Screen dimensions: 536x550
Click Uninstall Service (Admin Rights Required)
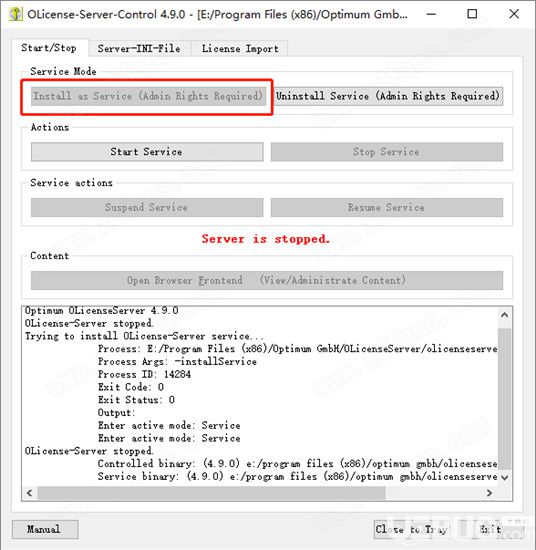tap(387, 96)
